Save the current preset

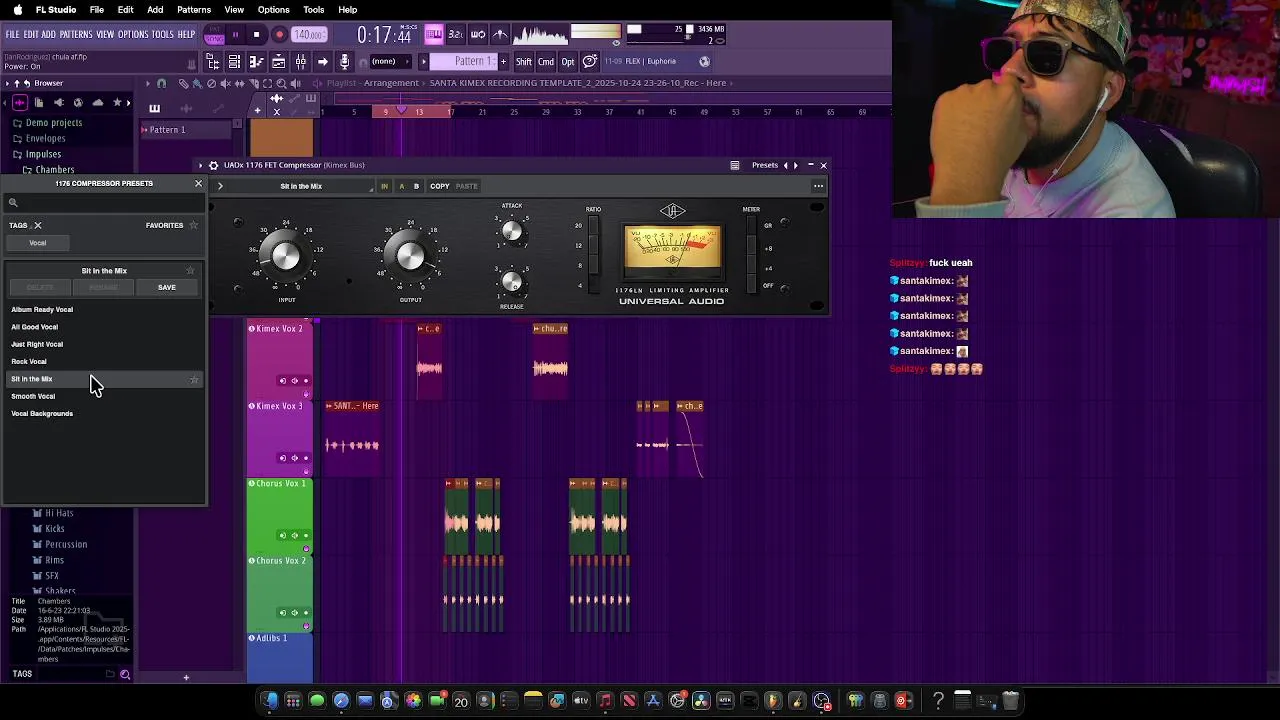tap(167, 288)
